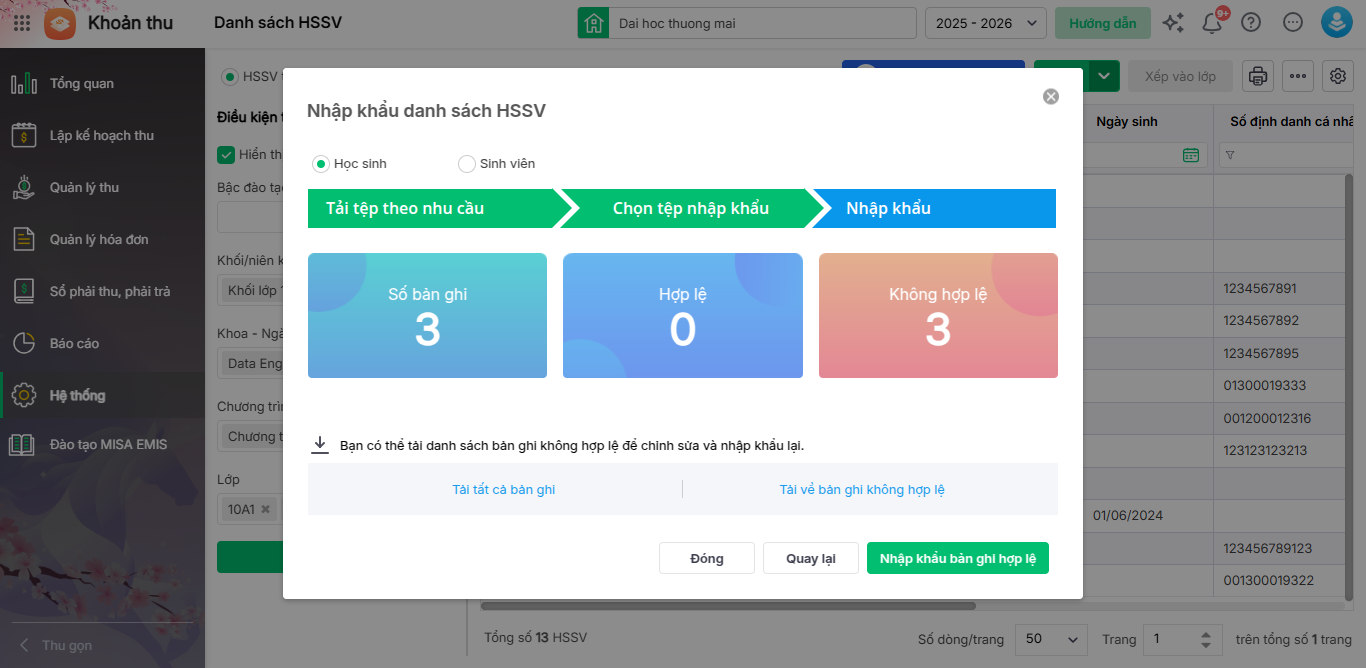Close the Nhập khẩu danh sách HSSV dialog
This screenshot has width=1366, height=668.
coord(1050,97)
